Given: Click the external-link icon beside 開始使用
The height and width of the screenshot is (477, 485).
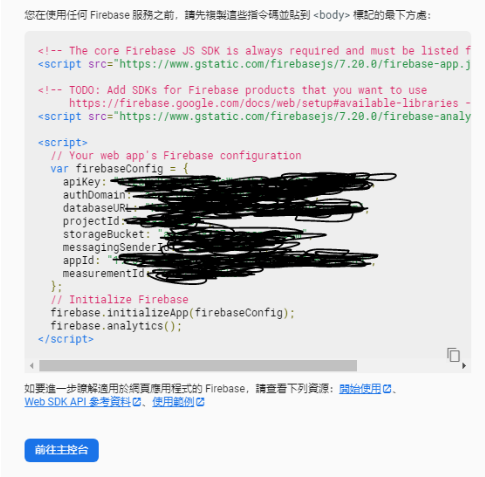Looking at the screenshot, I should click(387, 389).
